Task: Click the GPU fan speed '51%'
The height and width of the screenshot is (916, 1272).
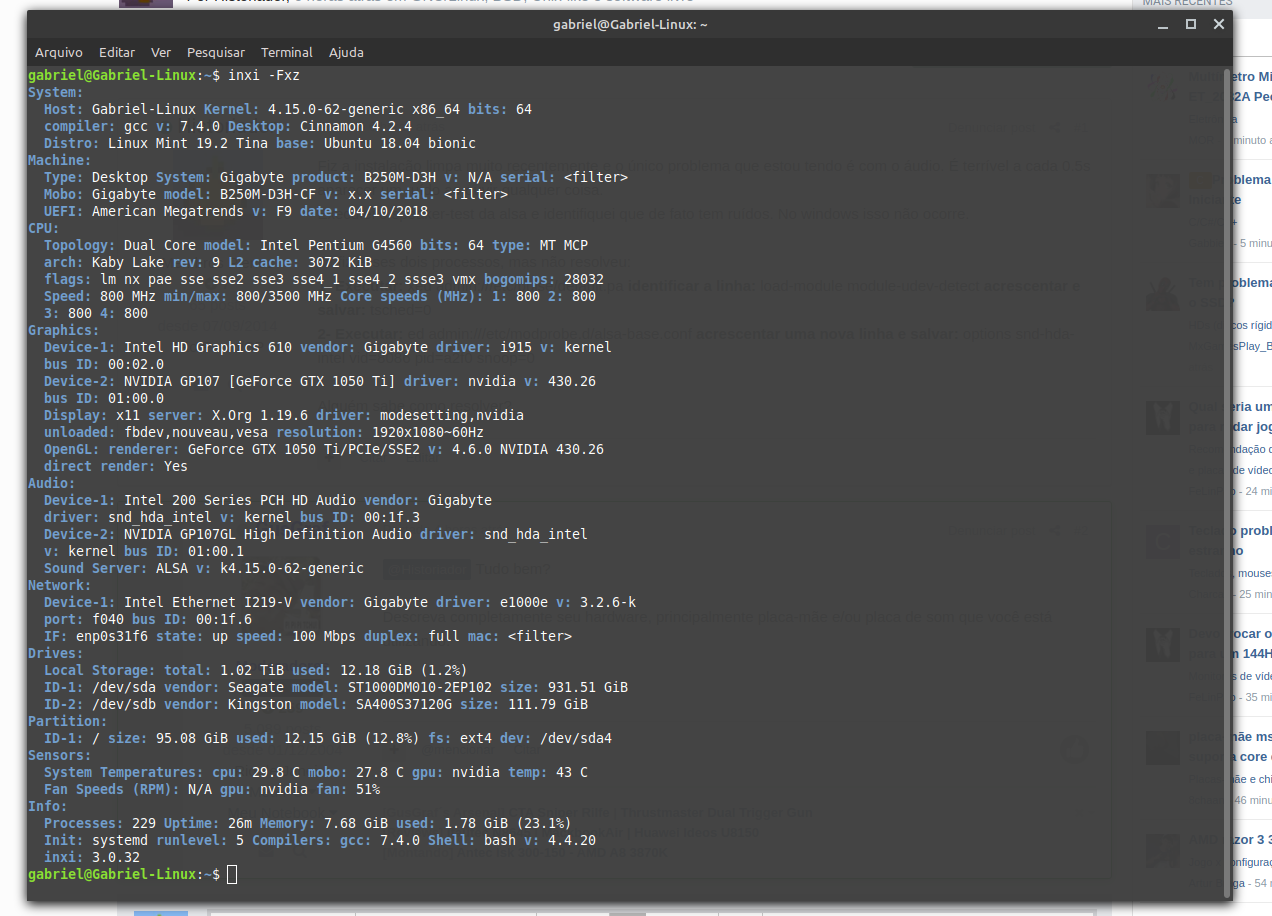Action: [368, 789]
